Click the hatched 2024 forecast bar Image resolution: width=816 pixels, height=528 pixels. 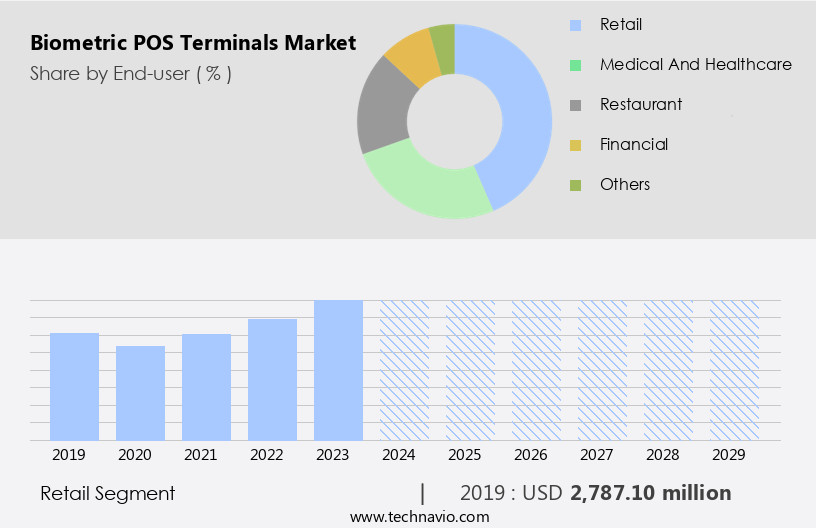[x=404, y=370]
